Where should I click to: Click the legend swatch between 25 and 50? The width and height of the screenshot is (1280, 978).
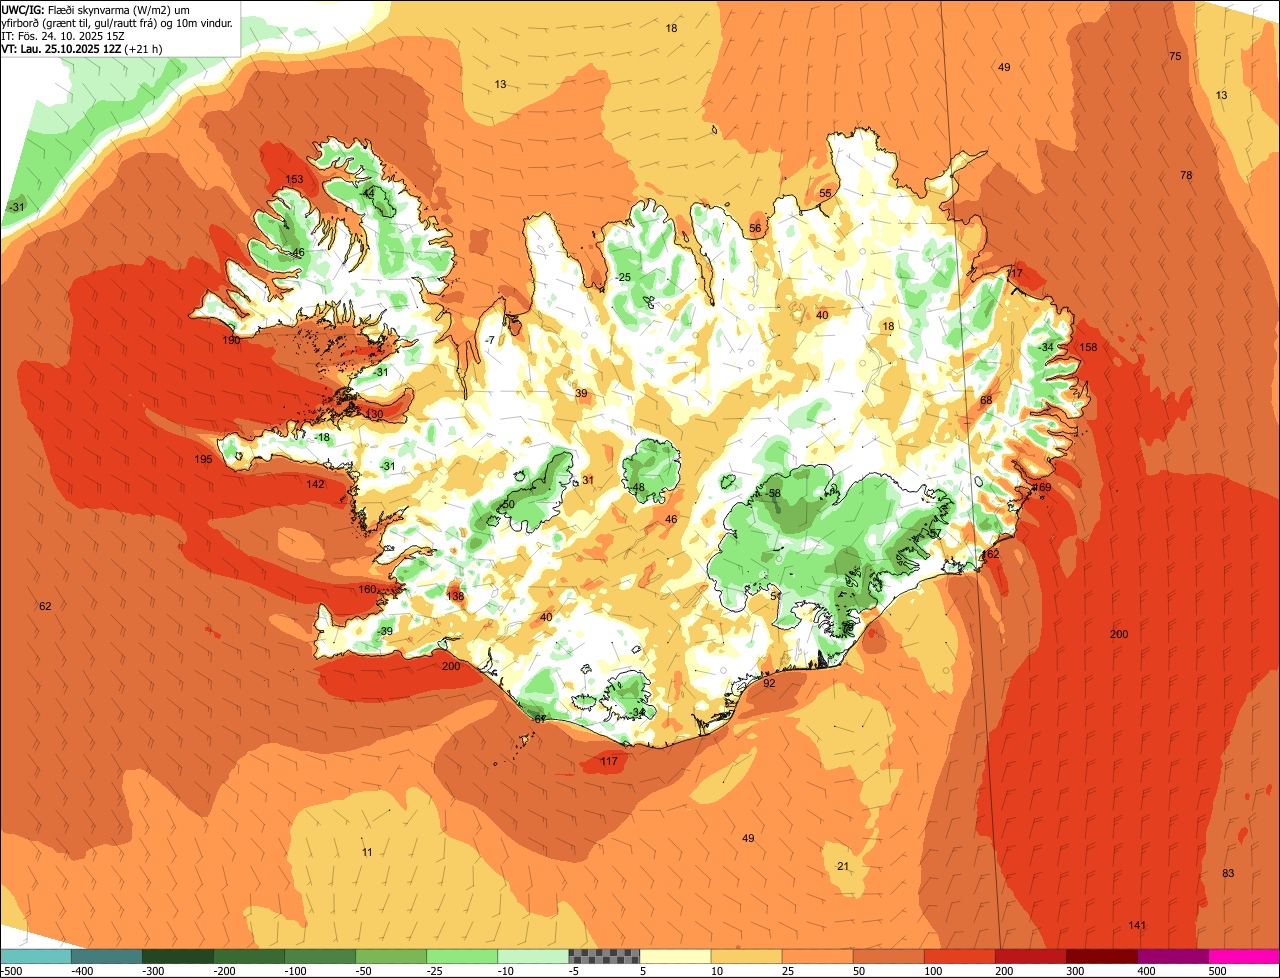click(x=817, y=956)
